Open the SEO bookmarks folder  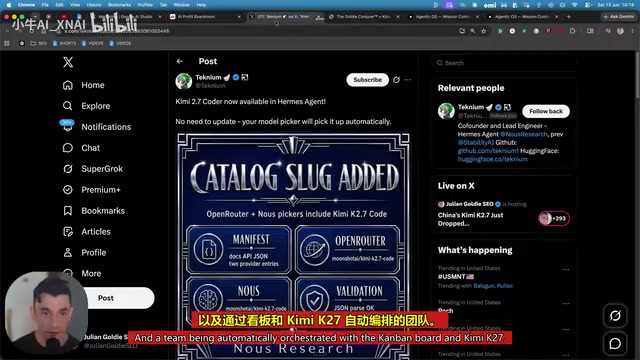point(39,43)
